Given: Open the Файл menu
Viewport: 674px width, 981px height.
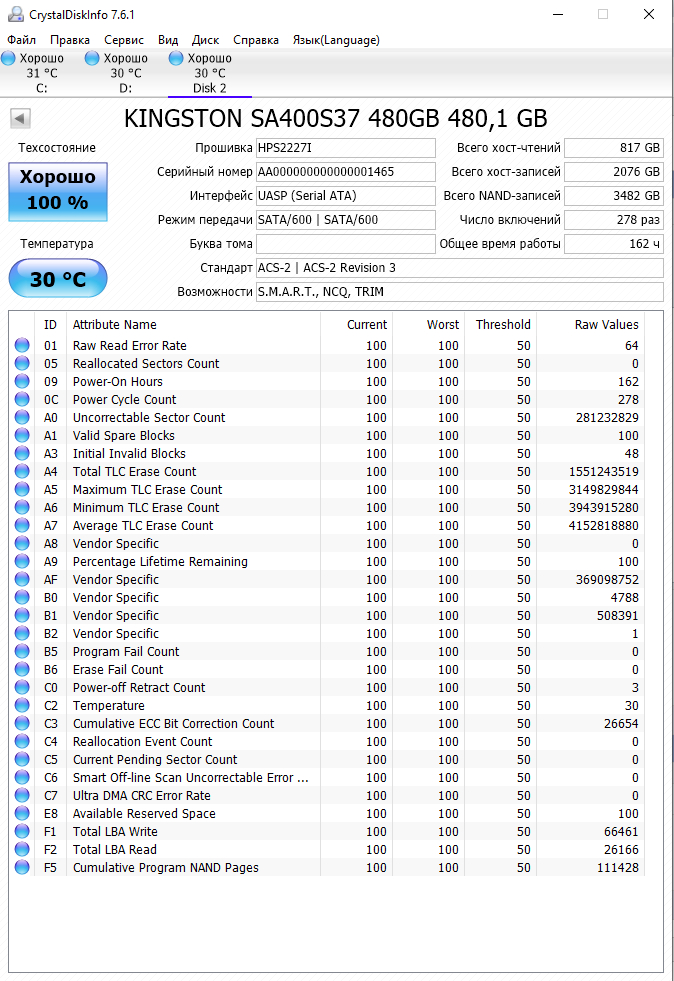Looking at the screenshot, I should pos(21,40).
